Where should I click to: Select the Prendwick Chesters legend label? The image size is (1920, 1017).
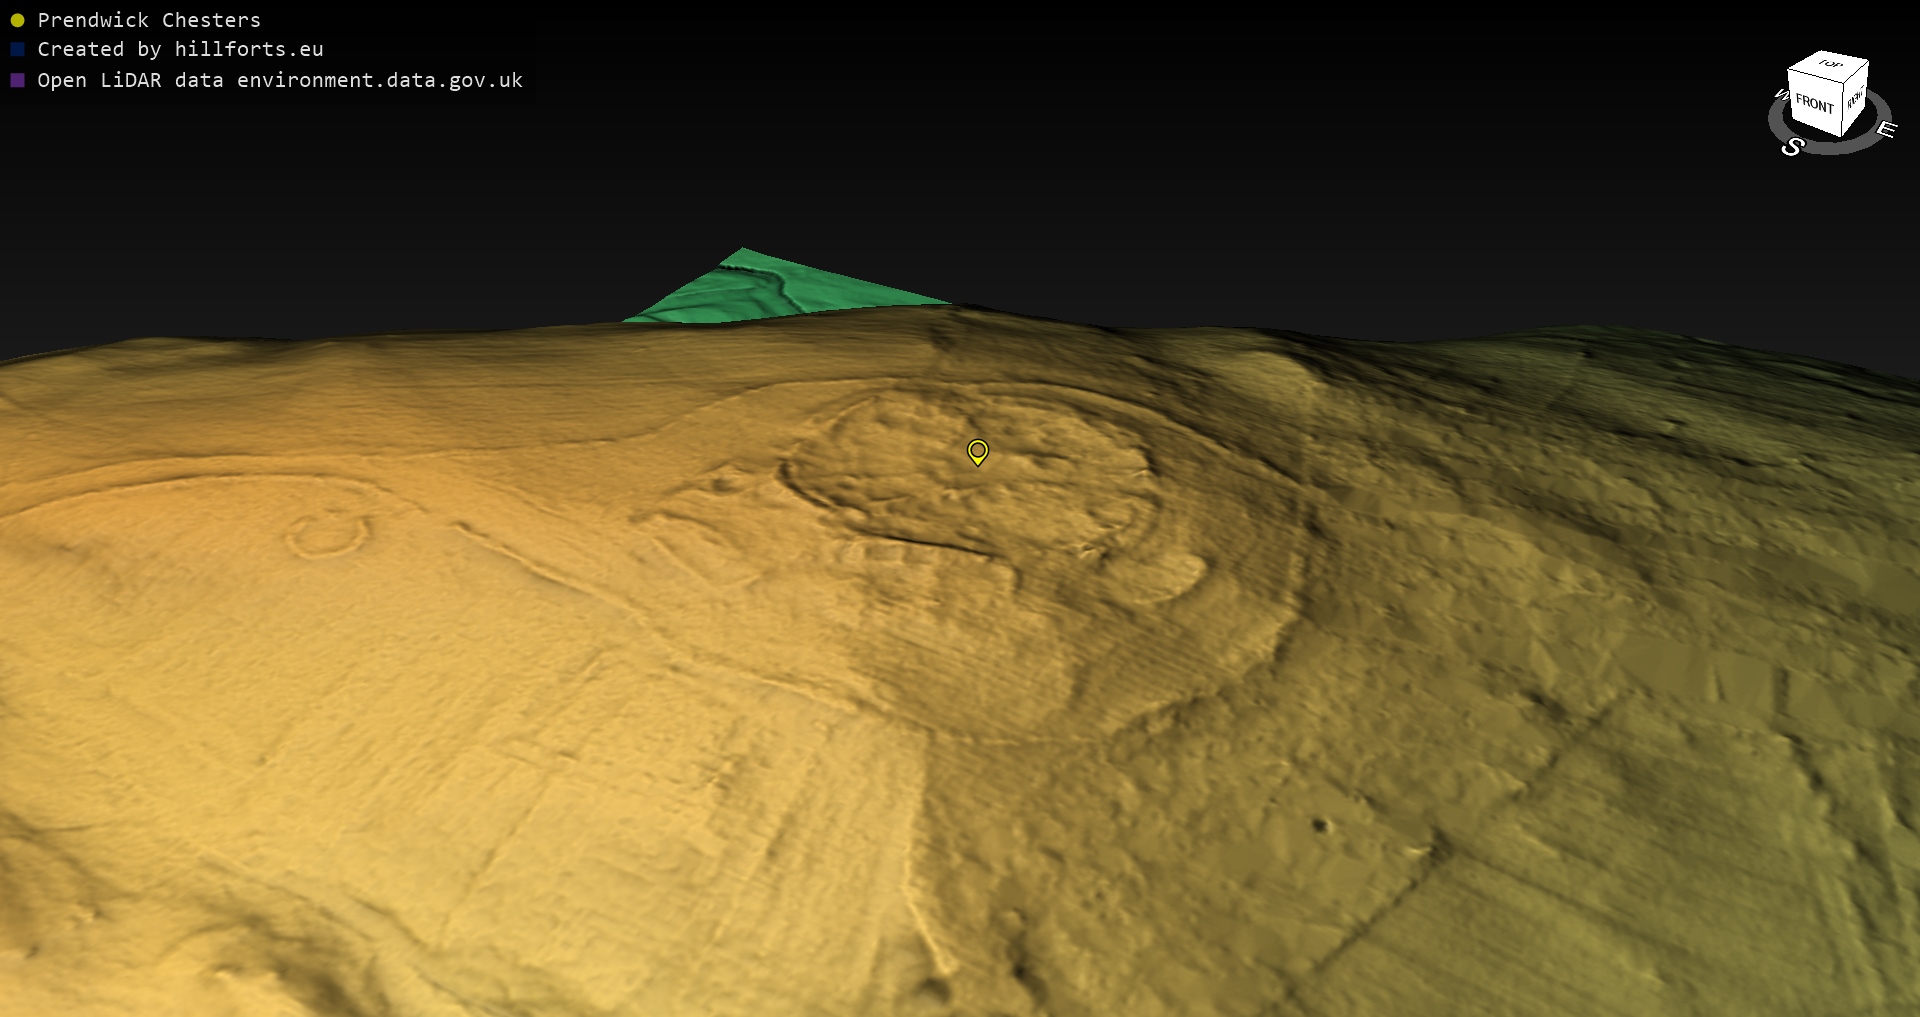pos(149,20)
